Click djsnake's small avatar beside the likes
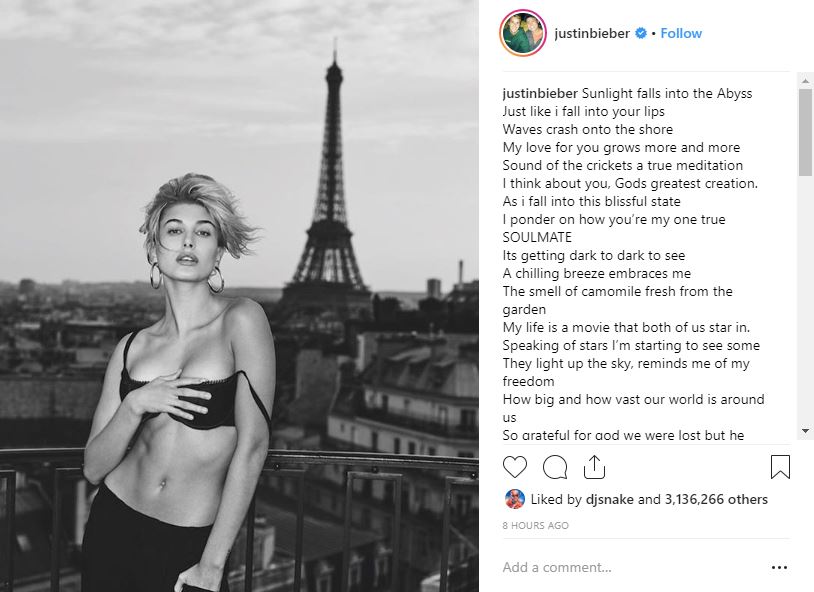Viewport: 814px width, 592px height. (x=514, y=499)
